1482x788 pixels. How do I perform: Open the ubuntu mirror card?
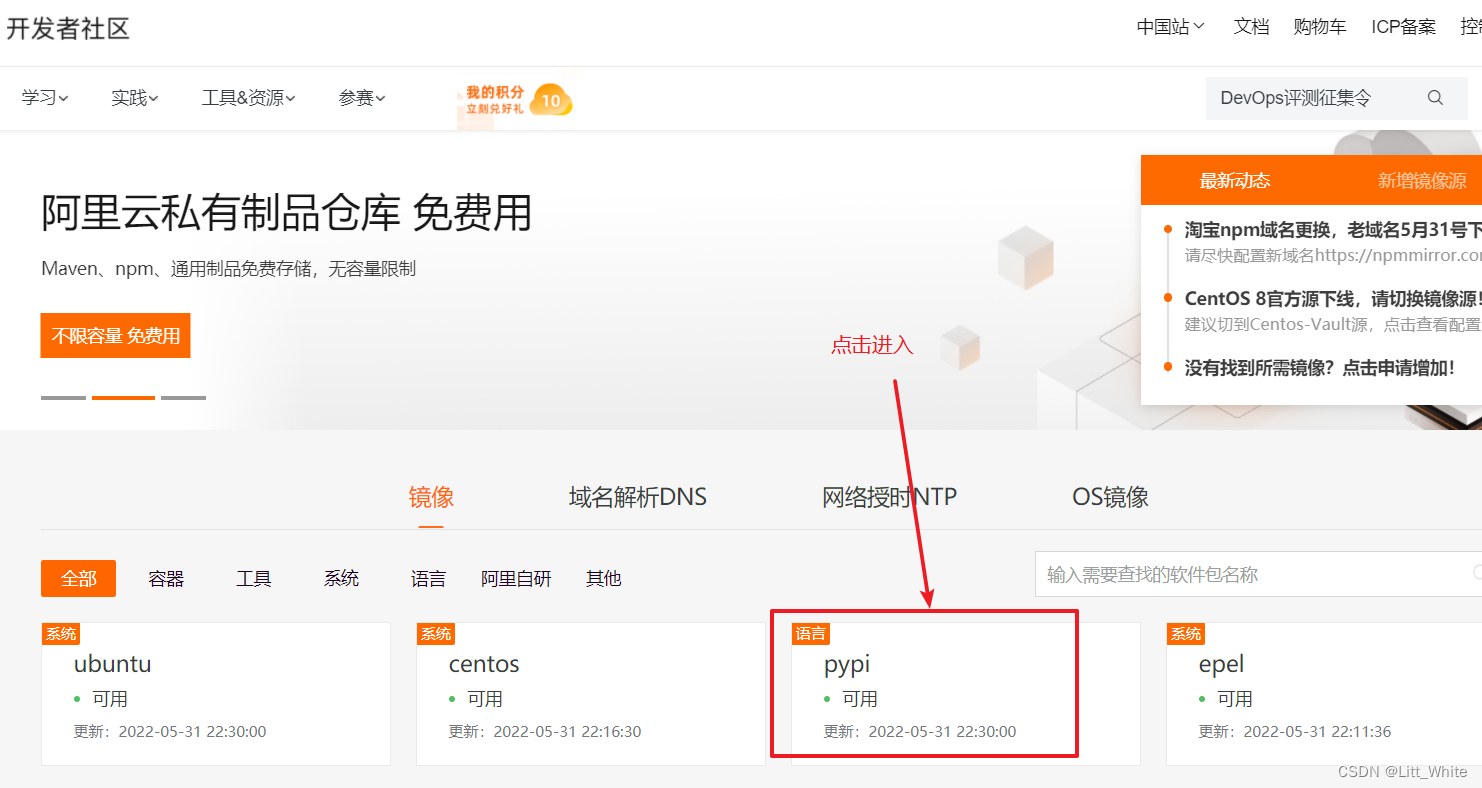tap(216, 694)
